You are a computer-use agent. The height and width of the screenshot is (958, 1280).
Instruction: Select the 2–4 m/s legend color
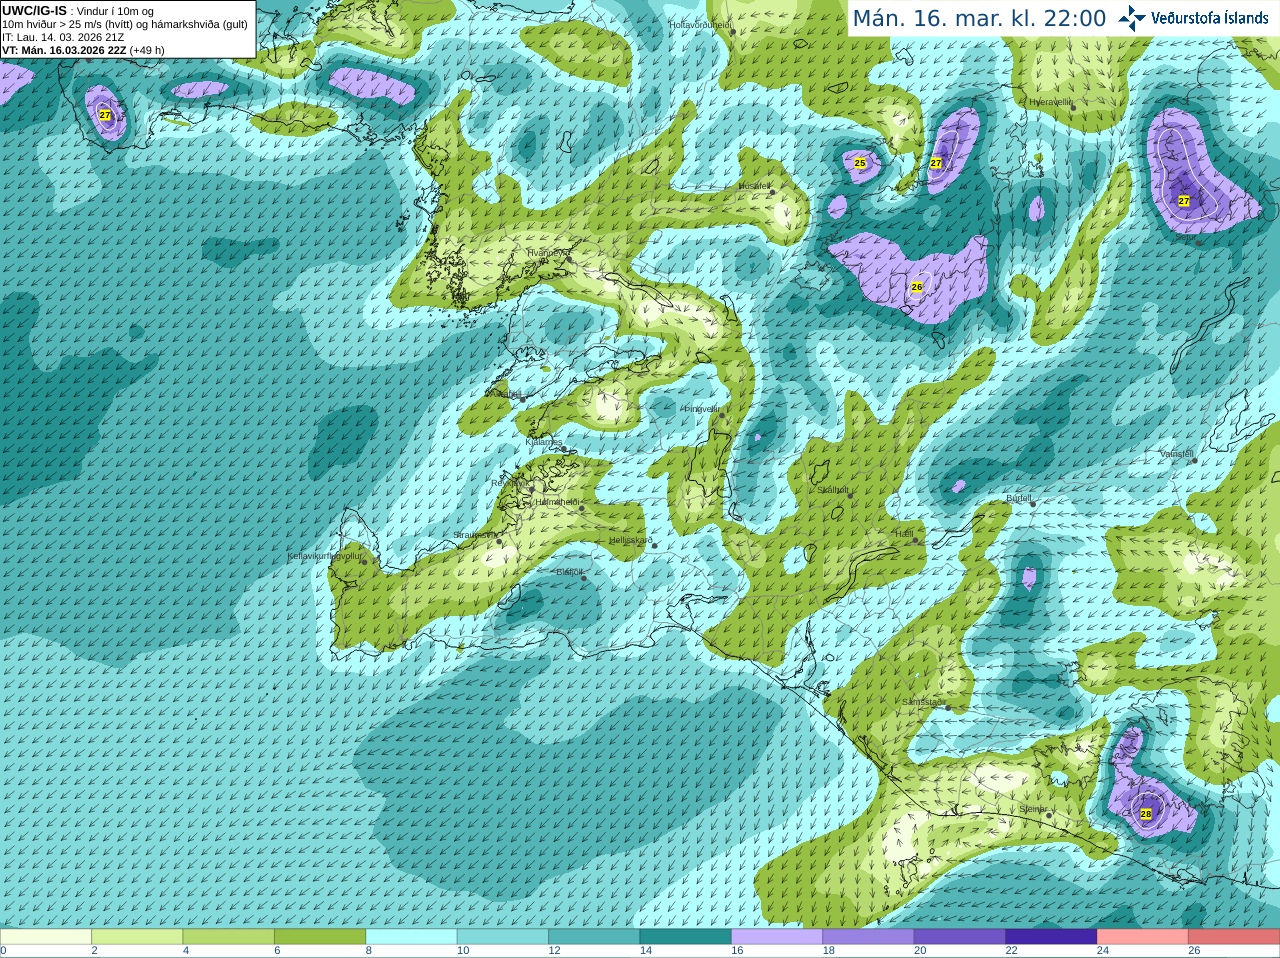click(x=137, y=937)
